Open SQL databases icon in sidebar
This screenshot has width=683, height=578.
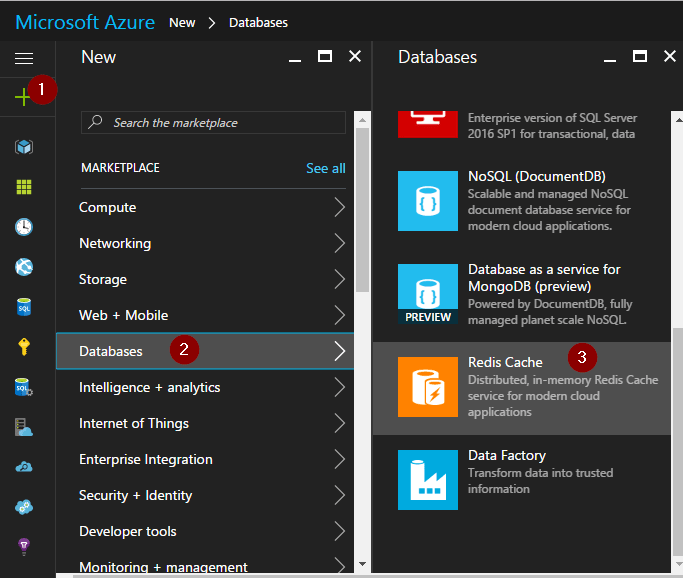(x=24, y=307)
